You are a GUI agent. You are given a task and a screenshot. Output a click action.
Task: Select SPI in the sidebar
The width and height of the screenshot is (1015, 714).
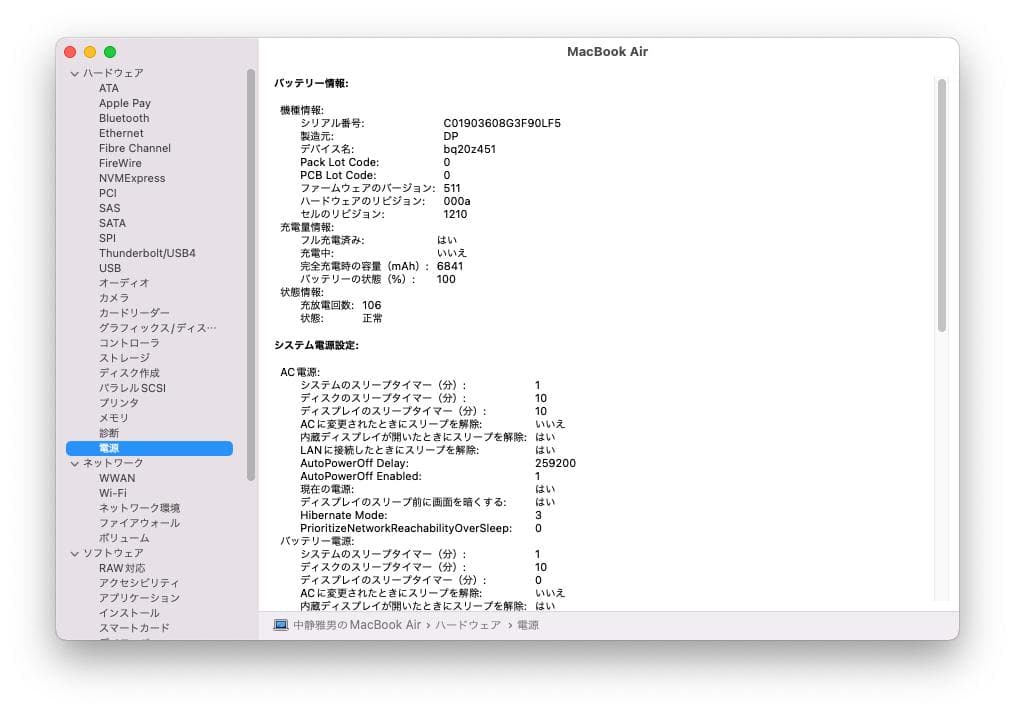(x=107, y=238)
